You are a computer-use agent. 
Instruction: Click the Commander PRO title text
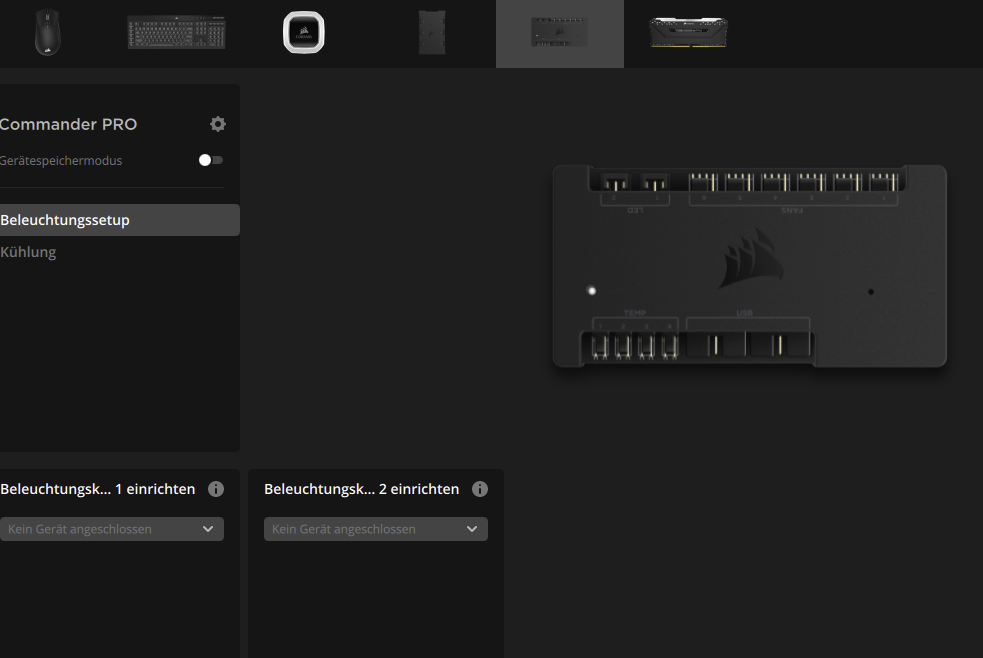pos(68,124)
